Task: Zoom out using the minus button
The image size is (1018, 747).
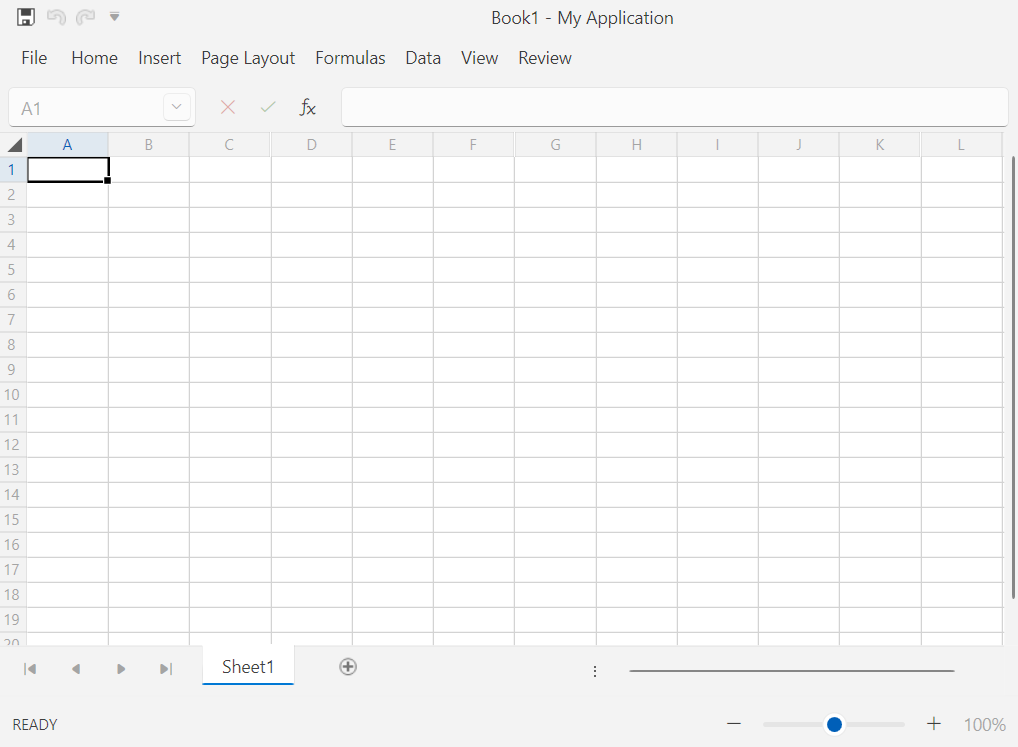Action: [734, 724]
